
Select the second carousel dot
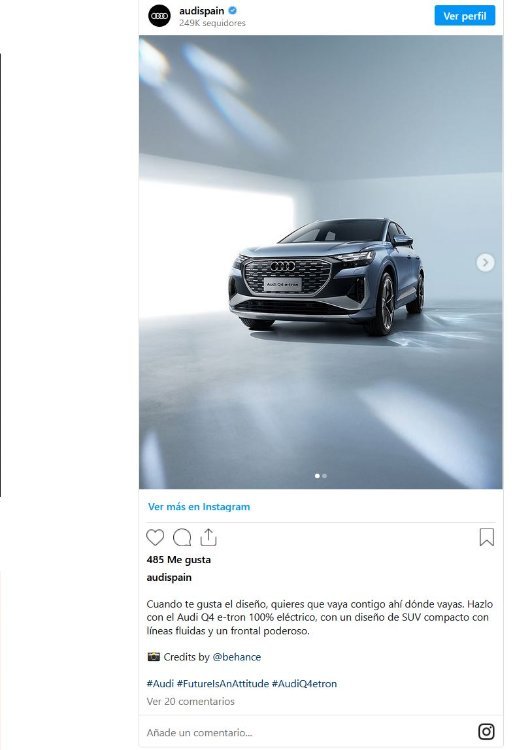(x=325, y=476)
